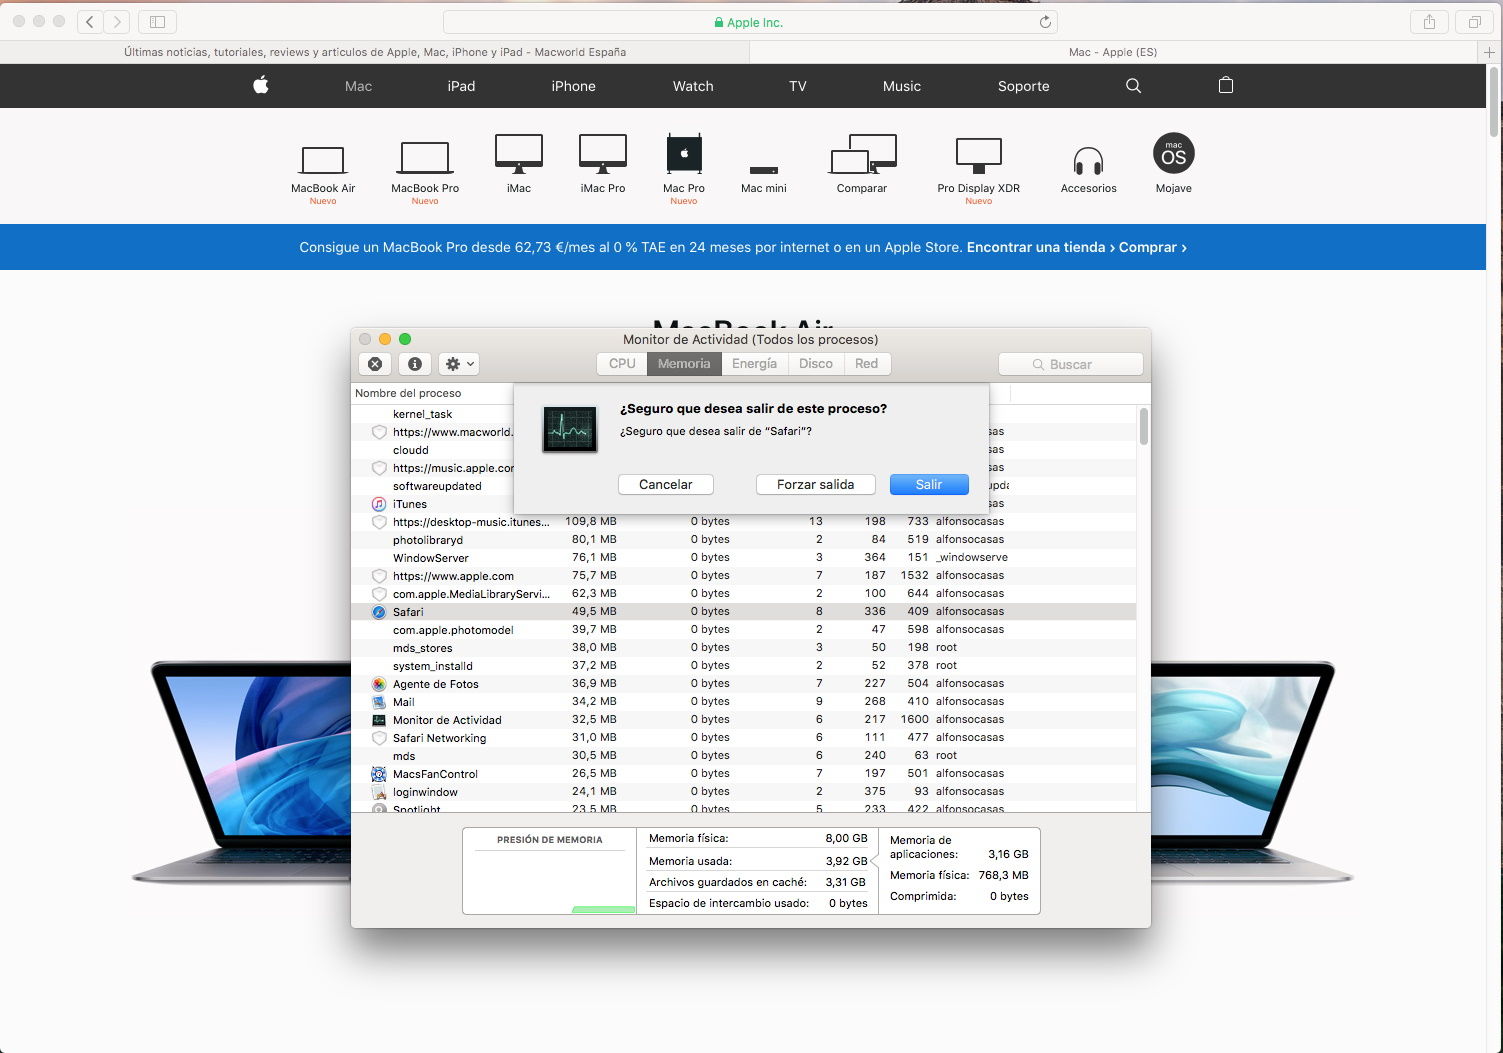Choose the iMac product icon

[x=519, y=154]
